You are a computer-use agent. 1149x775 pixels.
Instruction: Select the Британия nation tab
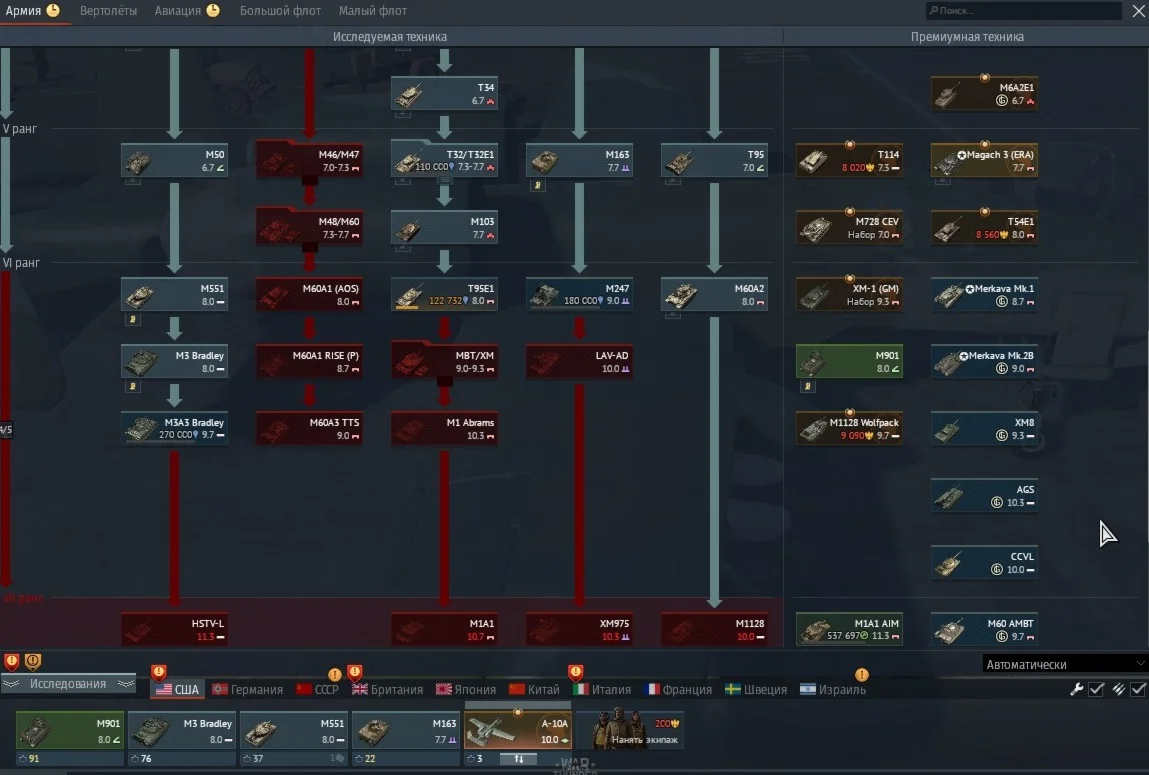point(387,689)
